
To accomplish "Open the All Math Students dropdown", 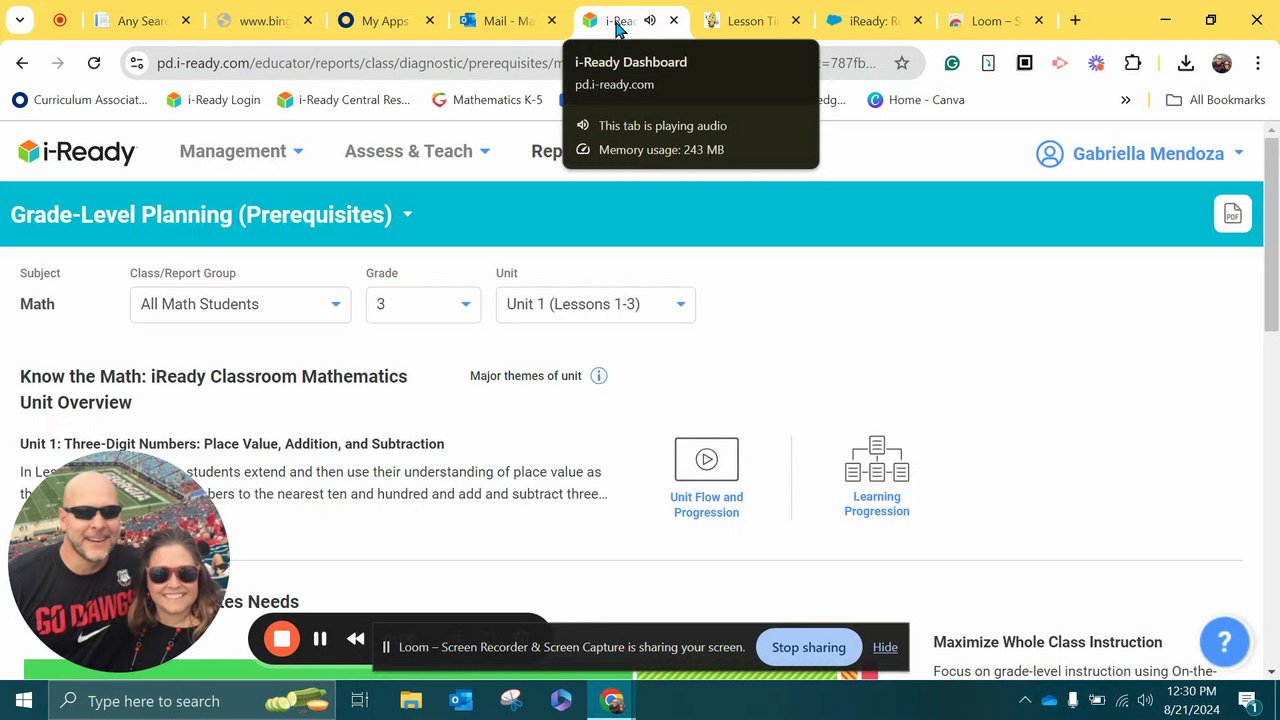I will pos(240,304).
